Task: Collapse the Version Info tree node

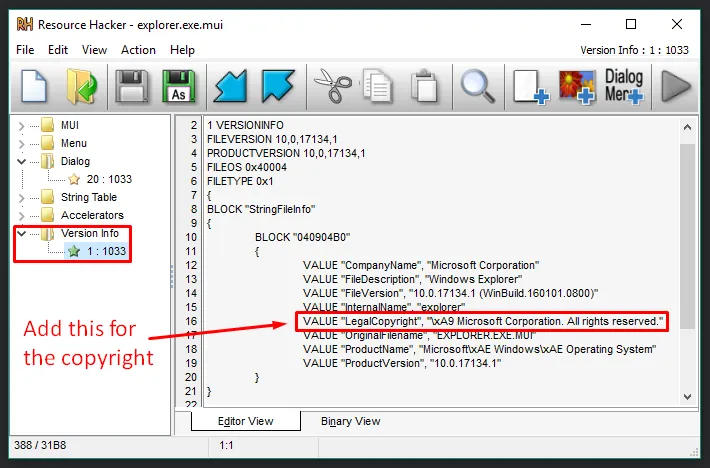Action: click(21, 234)
